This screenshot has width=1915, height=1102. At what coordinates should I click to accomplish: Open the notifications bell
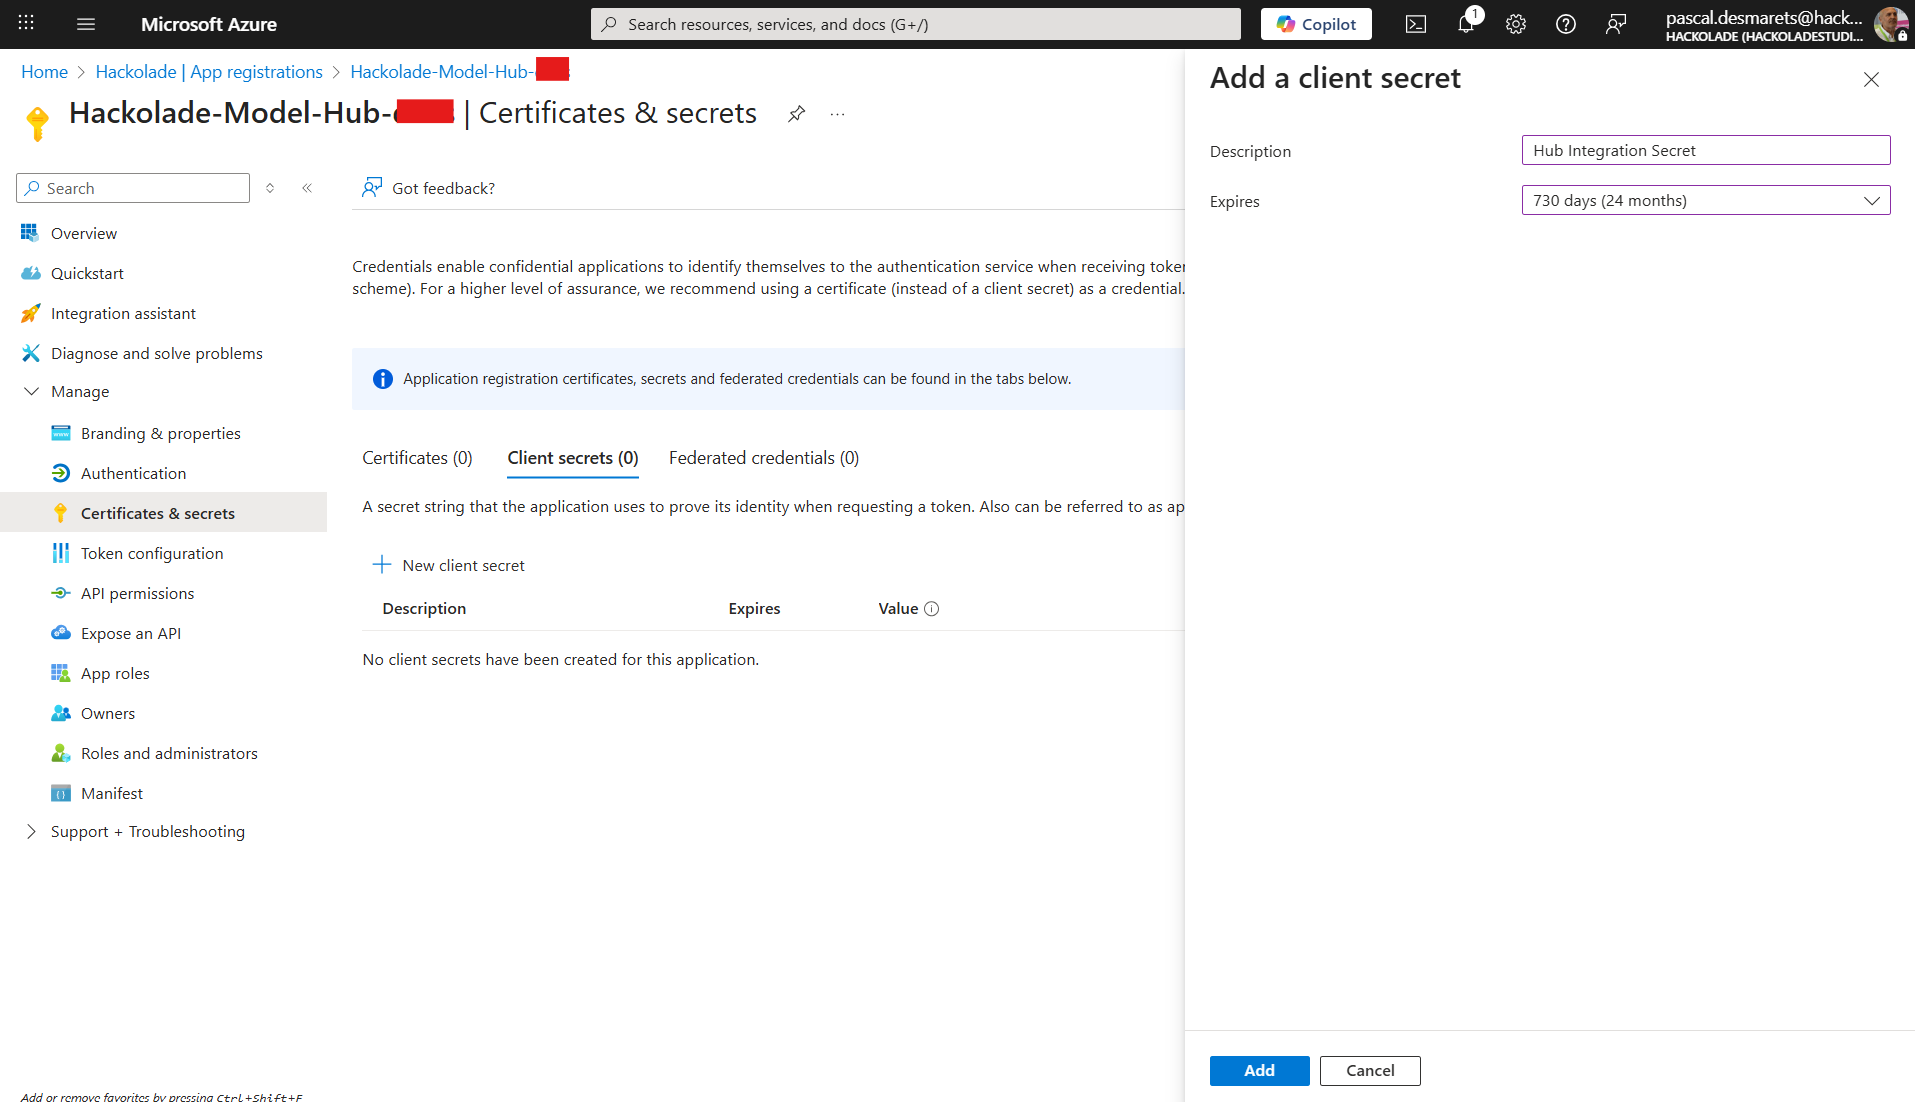(x=1466, y=23)
